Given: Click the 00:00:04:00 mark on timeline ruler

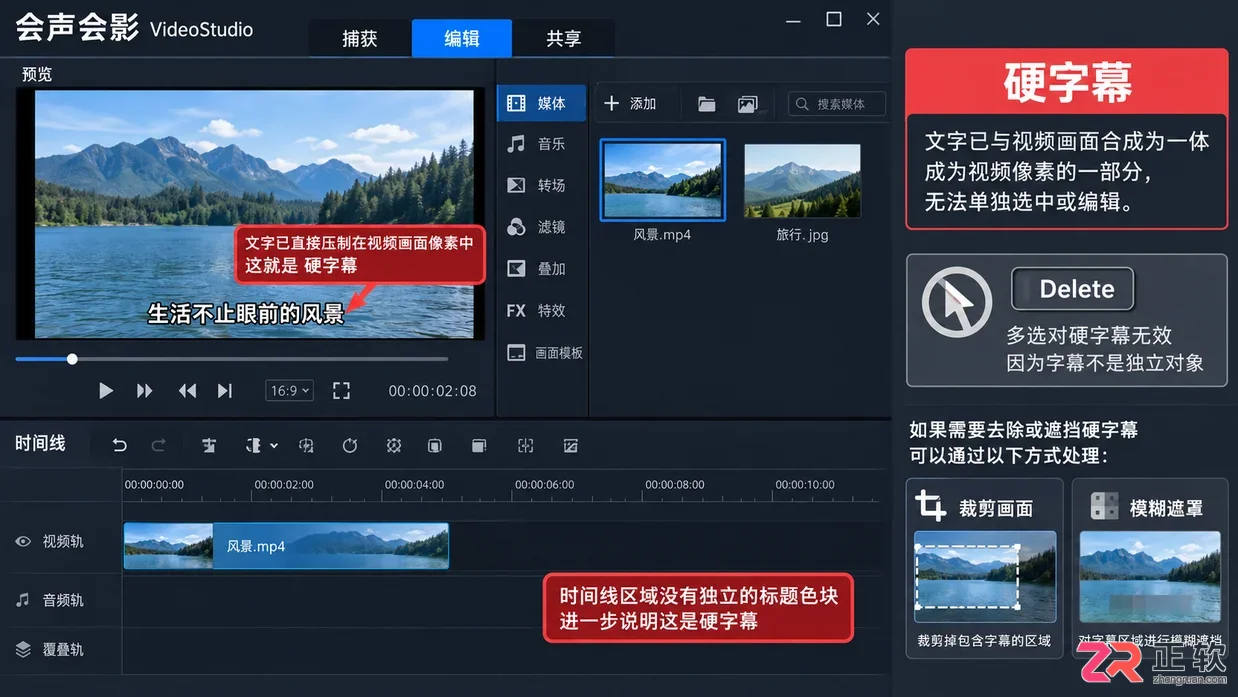Looking at the screenshot, I should click(x=414, y=484).
